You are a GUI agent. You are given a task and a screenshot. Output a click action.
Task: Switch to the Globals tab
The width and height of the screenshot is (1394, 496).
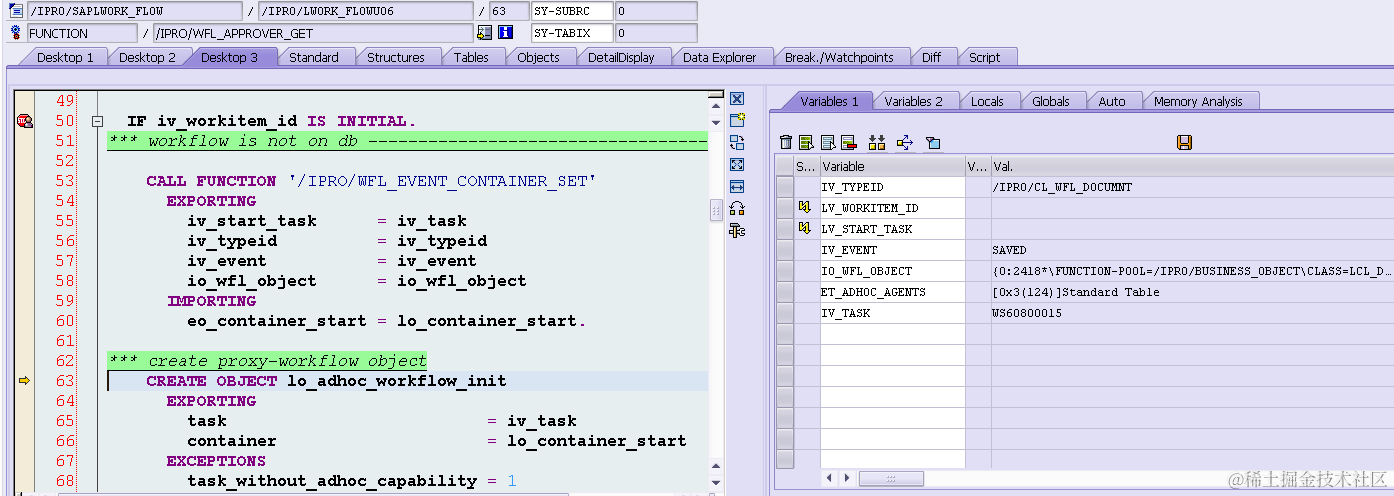tap(1051, 101)
